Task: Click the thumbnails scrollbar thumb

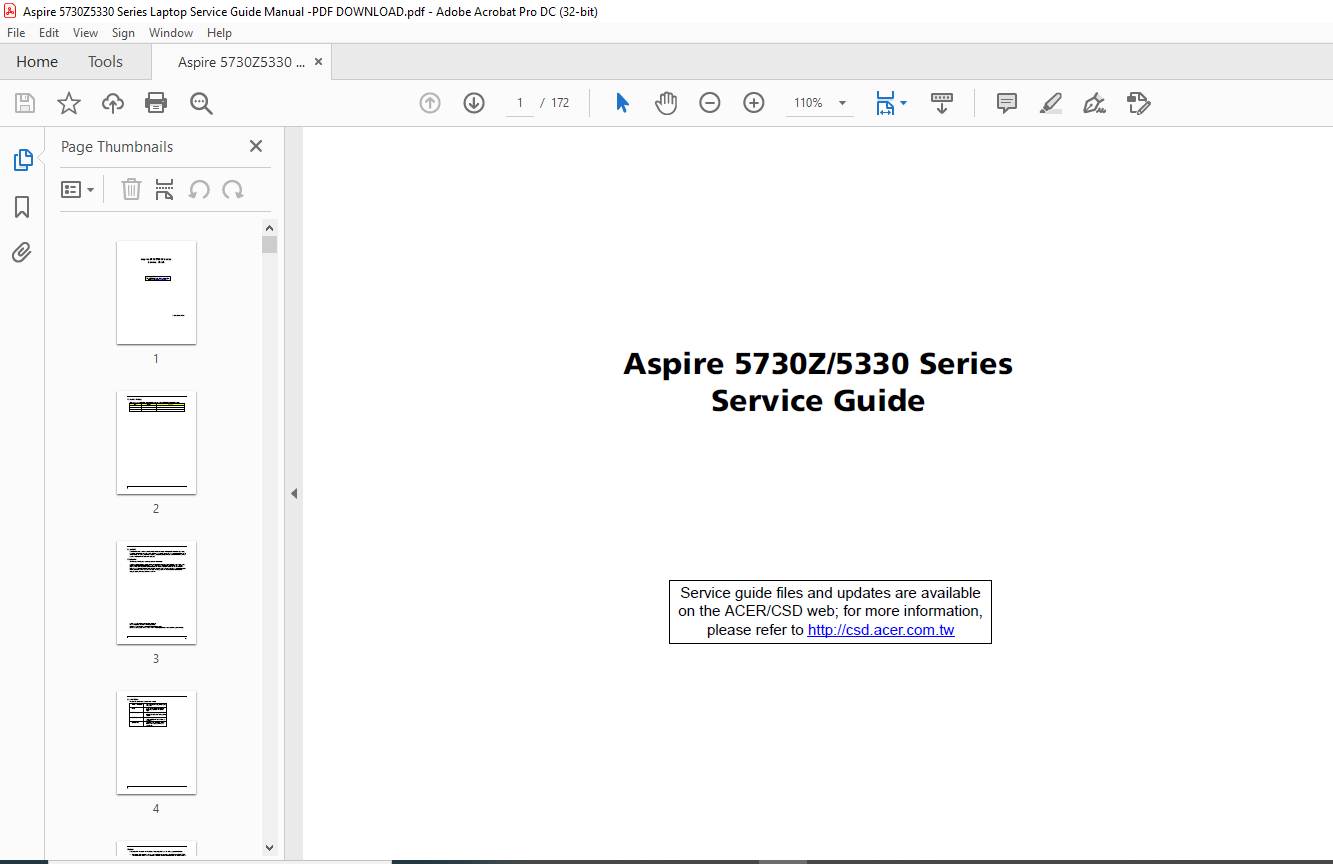Action: click(x=269, y=245)
